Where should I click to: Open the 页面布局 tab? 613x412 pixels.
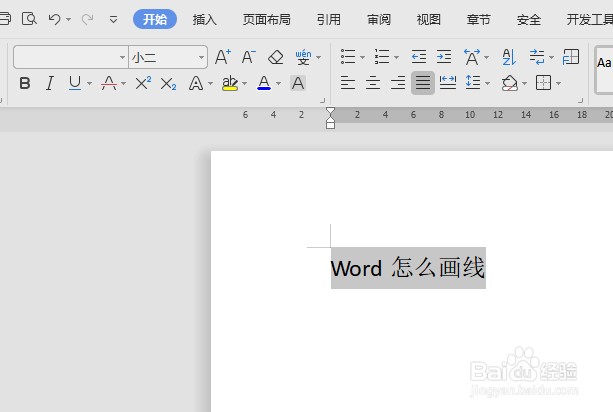pyautogui.click(x=267, y=19)
